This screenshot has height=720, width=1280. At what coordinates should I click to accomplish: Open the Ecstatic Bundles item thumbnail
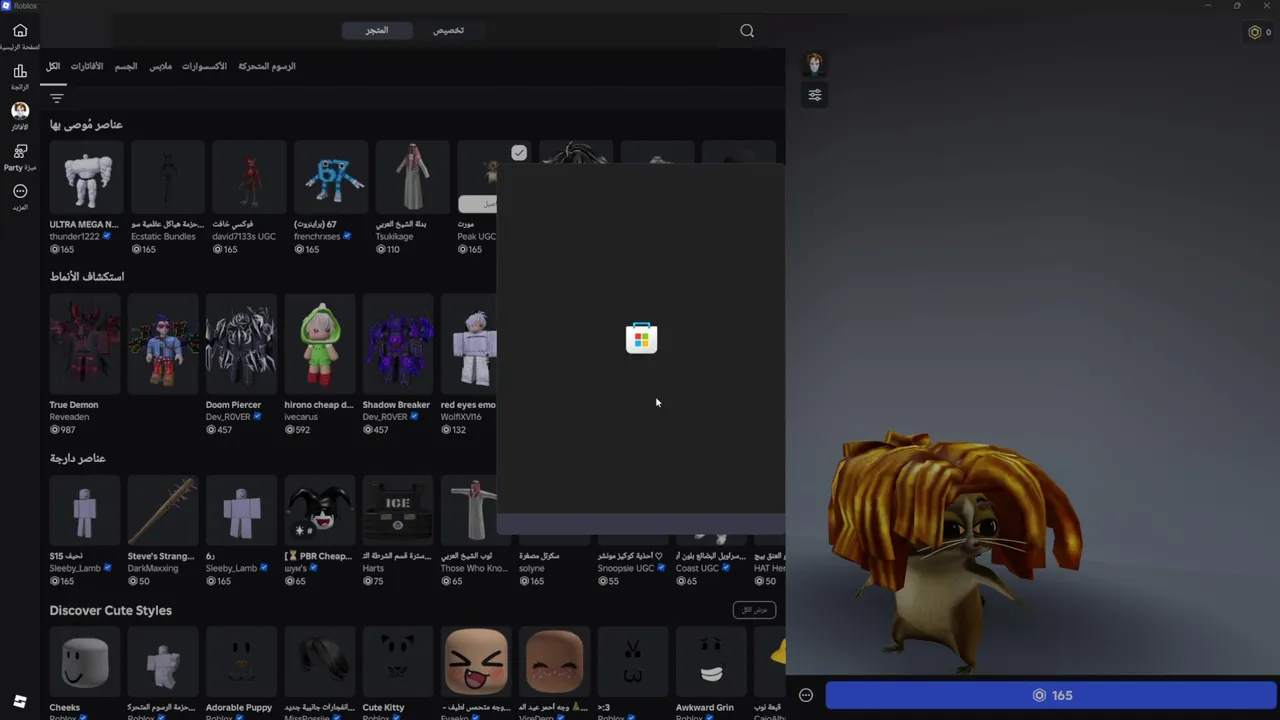coord(168,177)
